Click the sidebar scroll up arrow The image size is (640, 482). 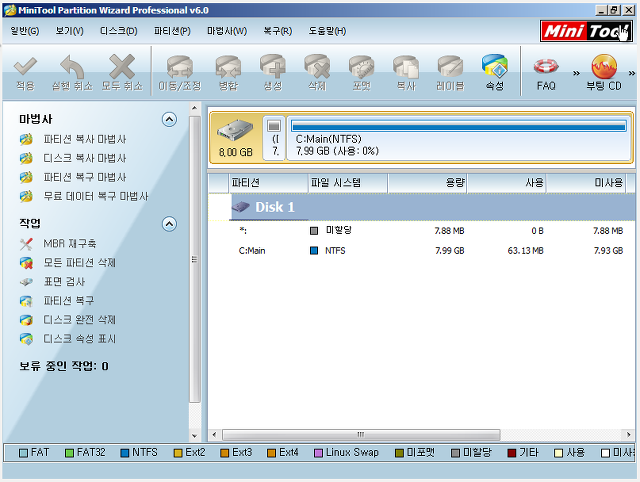click(195, 108)
